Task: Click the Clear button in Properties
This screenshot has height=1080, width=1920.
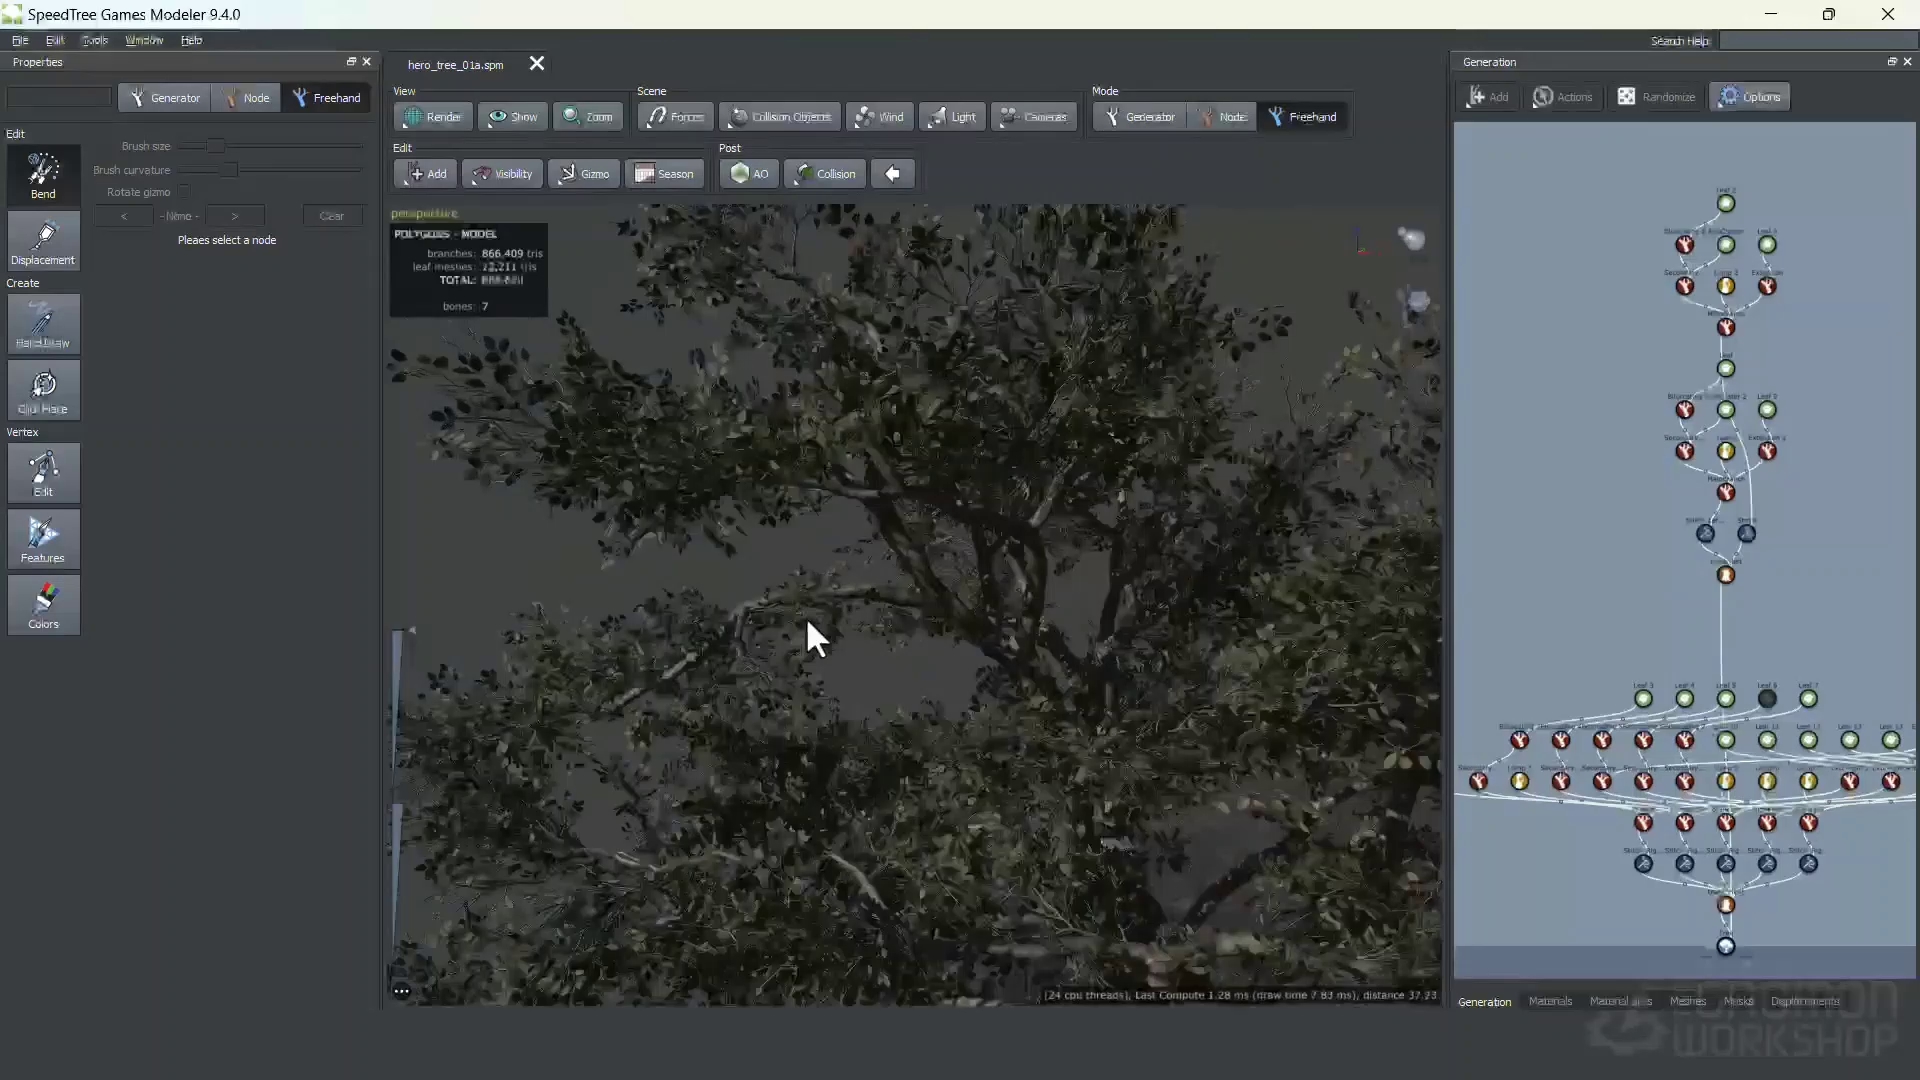Action: point(332,216)
